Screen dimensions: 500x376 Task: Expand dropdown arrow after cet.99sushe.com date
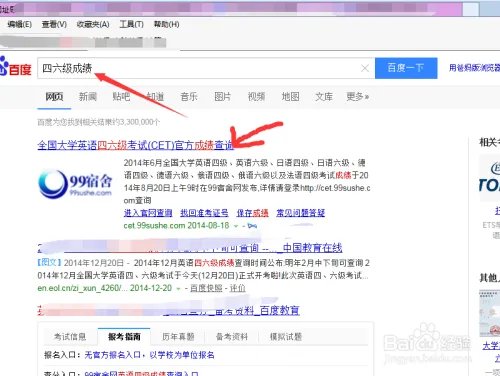236,226
